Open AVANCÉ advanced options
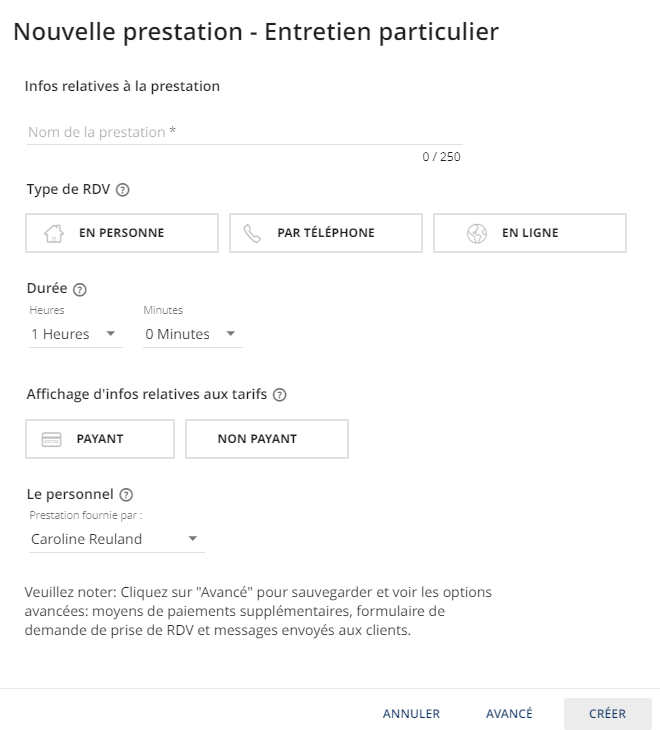The image size is (660, 730). coord(509,714)
